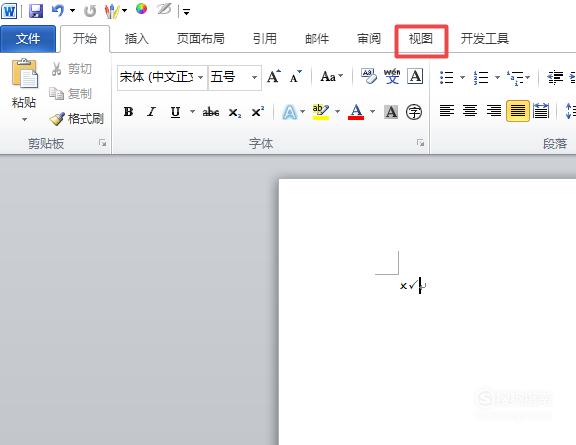Save the document with the floppy icon
This screenshot has height=445, width=576.
(x=36, y=11)
